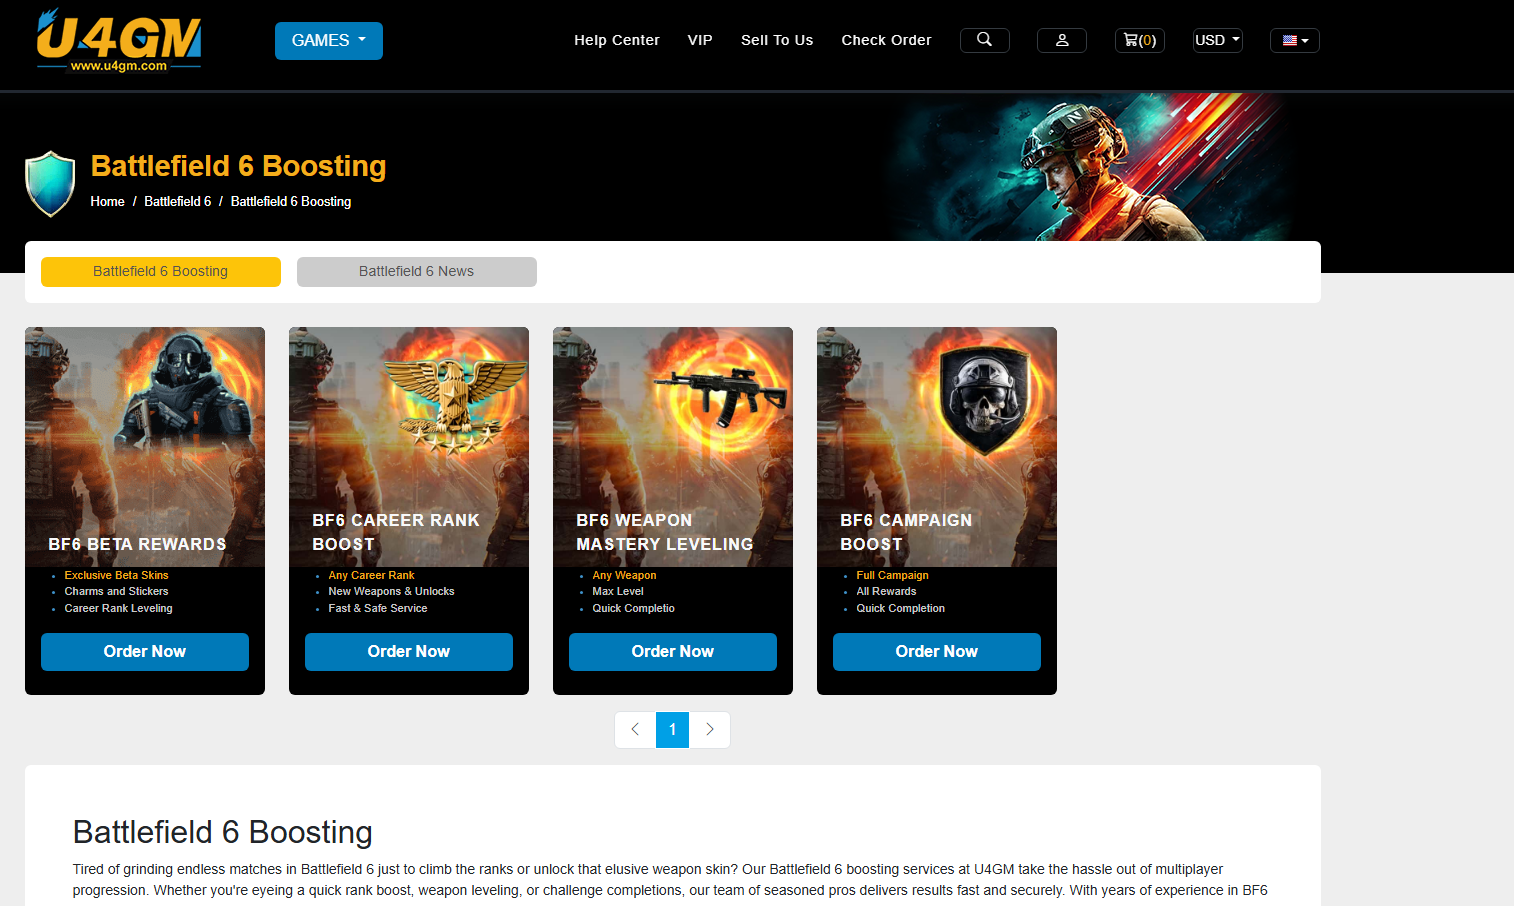The image size is (1514, 906).
Task: Order Now for BF6 Beta Rewards
Action: pyautogui.click(x=145, y=652)
